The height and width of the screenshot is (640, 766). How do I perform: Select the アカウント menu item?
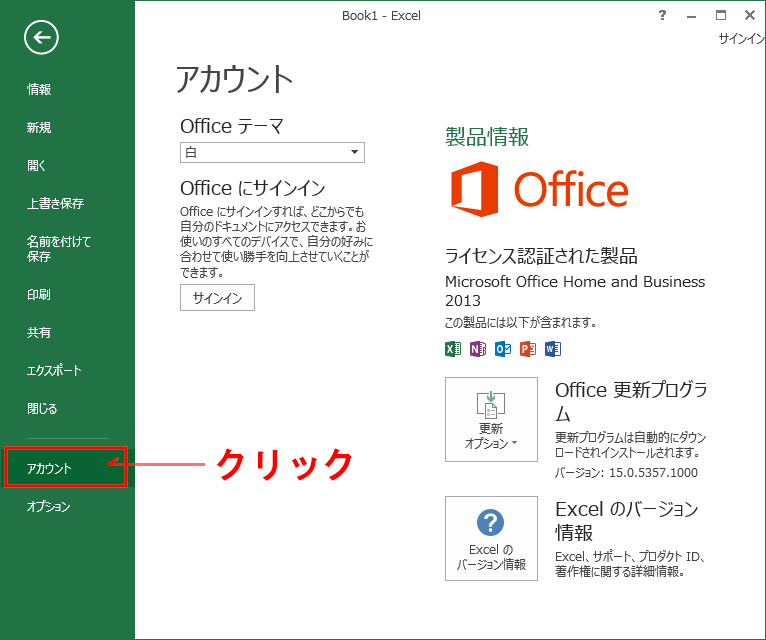(50, 468)
